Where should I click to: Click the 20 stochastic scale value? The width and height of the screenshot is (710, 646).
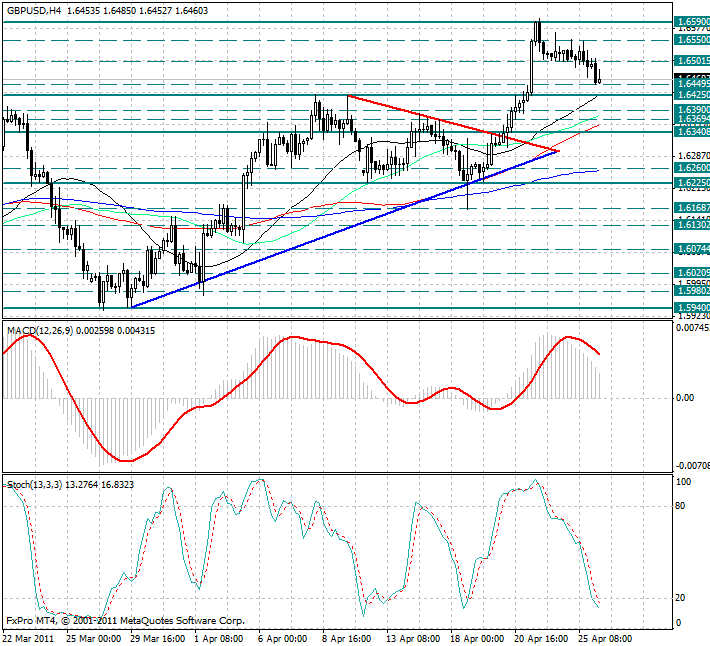click(x=680, y=598)
